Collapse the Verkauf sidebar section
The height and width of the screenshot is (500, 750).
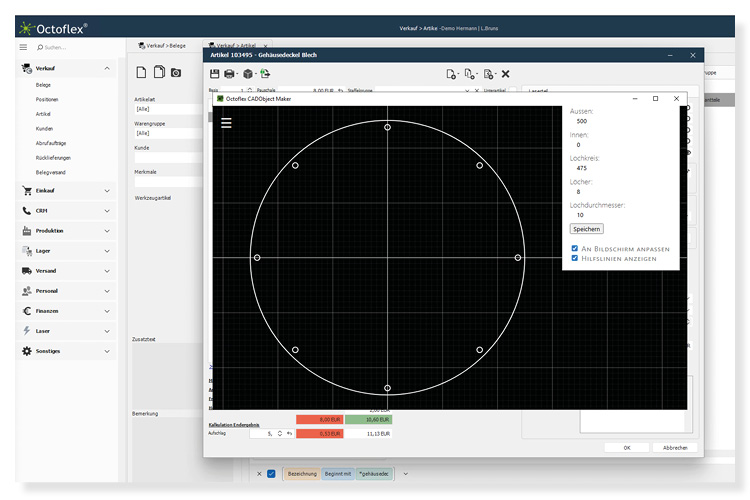click(108, 69)
